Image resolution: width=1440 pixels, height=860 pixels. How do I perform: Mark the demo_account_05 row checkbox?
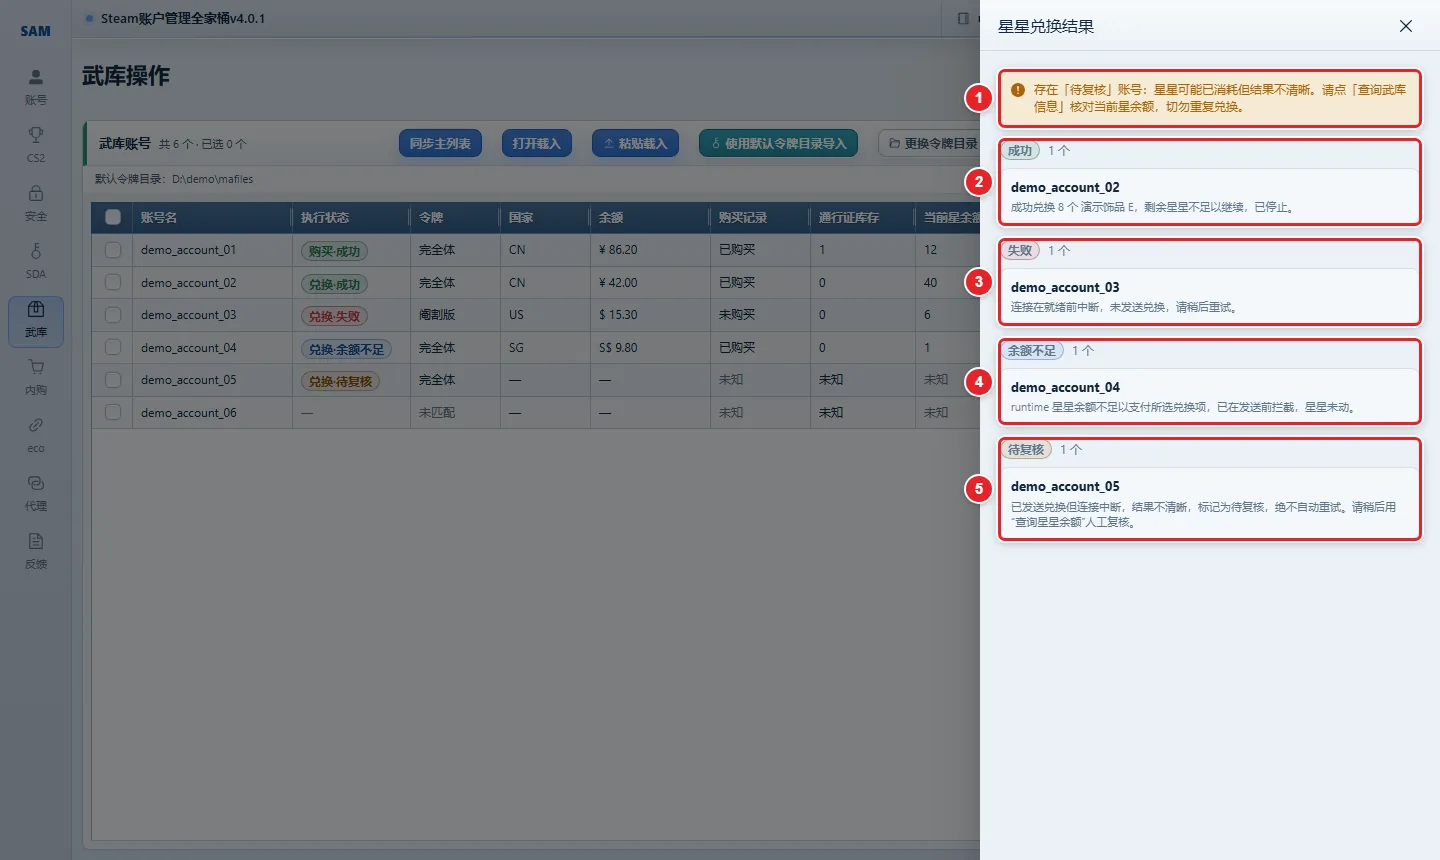pos(113,380)
